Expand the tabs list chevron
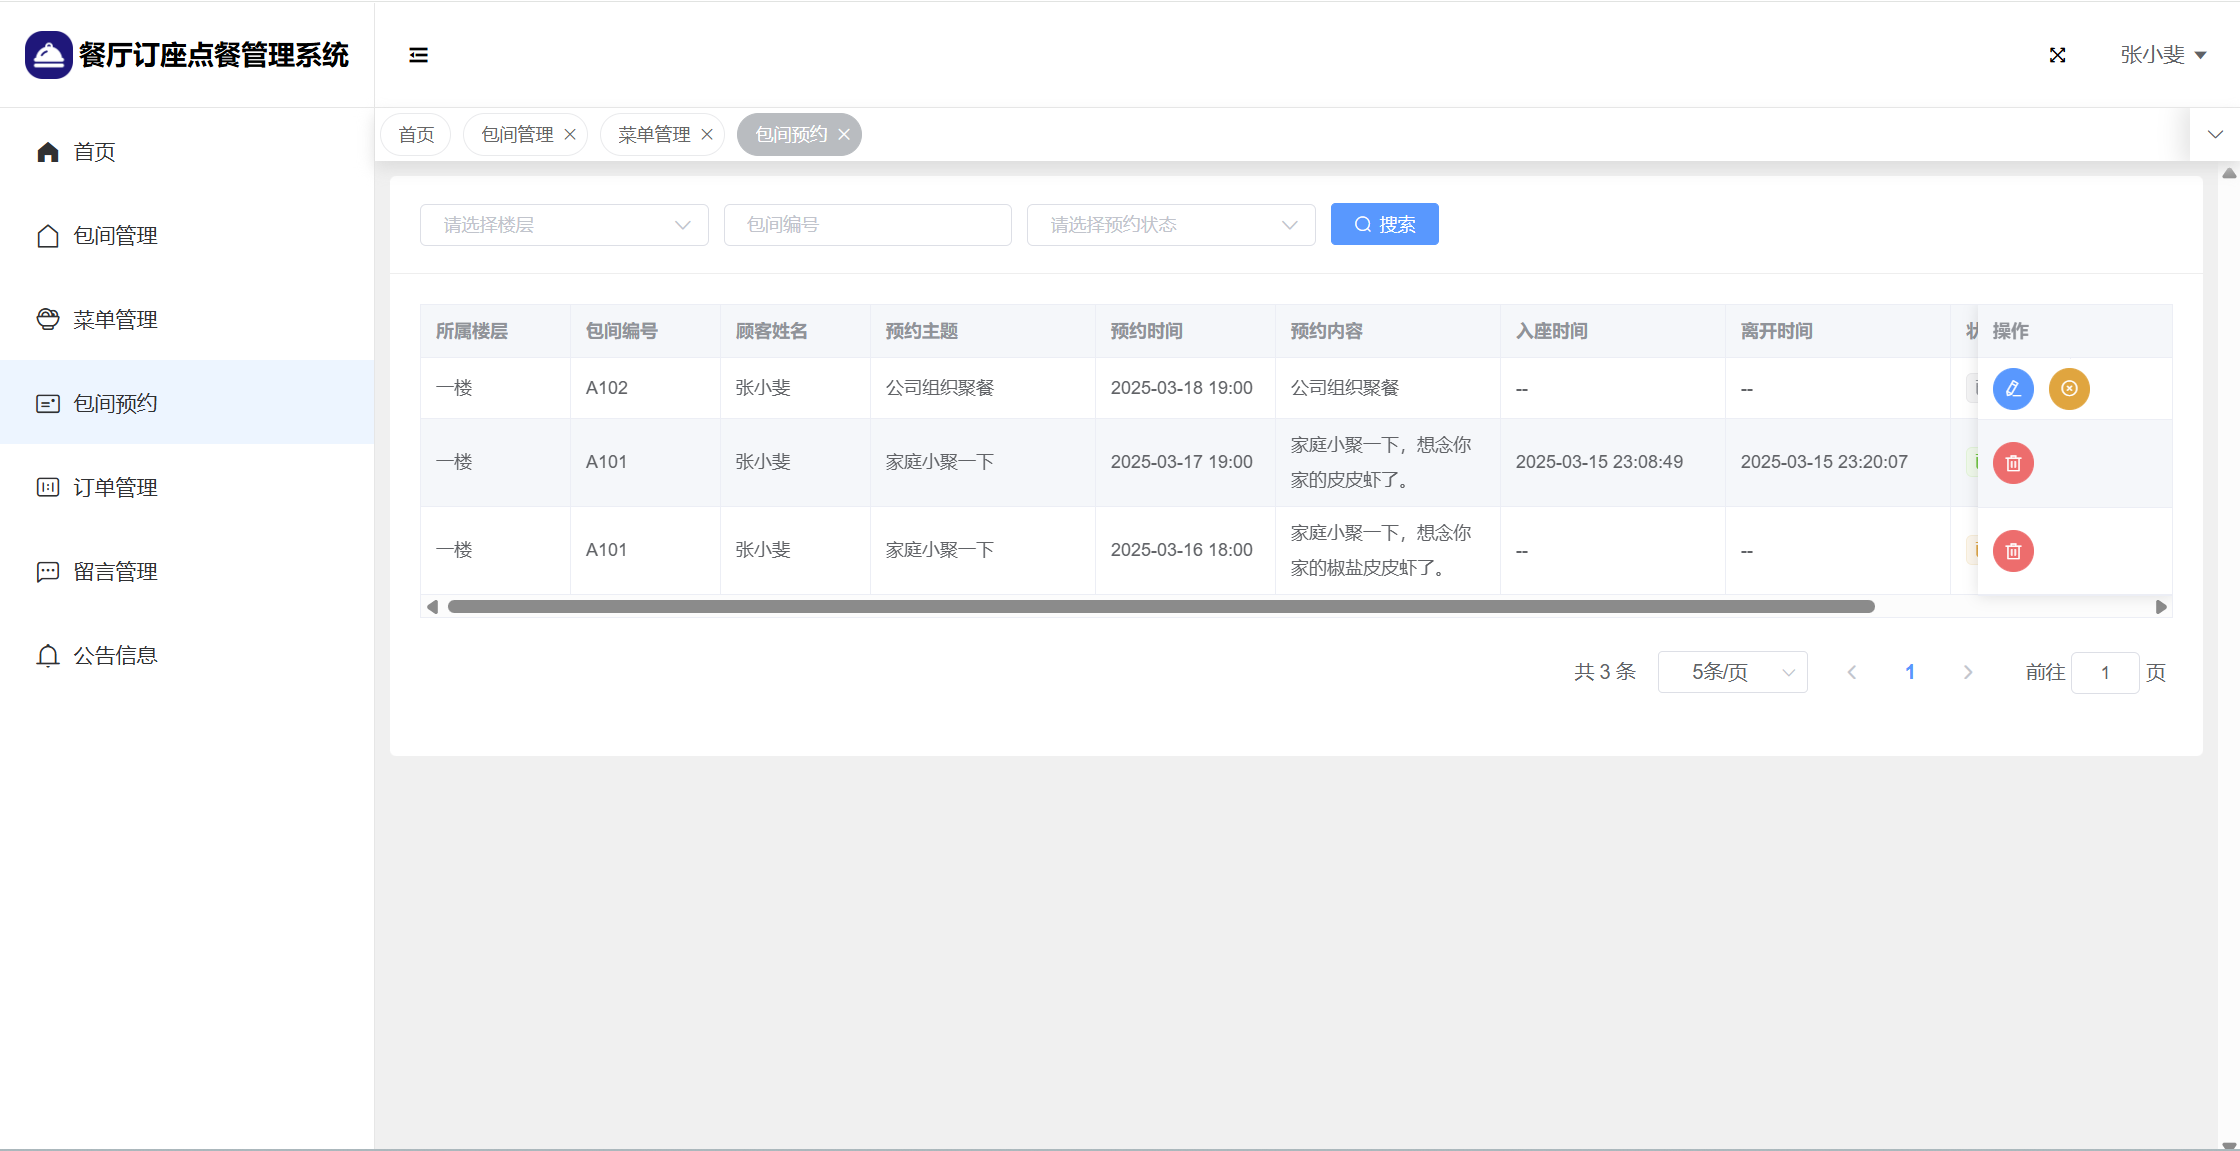This screenshot has height=1151, width=2240. (x=2215, y=135)
